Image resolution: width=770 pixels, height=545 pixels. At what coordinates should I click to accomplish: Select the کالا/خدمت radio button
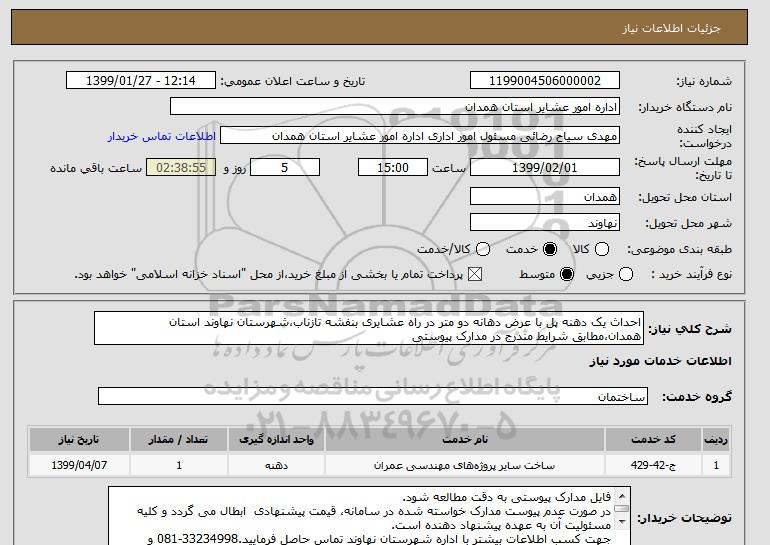tap(483, 249)
